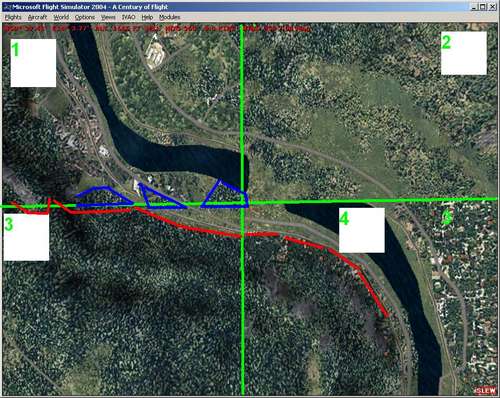Open the World menu
This screenshot has height=398, width=500.
pos(61,17)
